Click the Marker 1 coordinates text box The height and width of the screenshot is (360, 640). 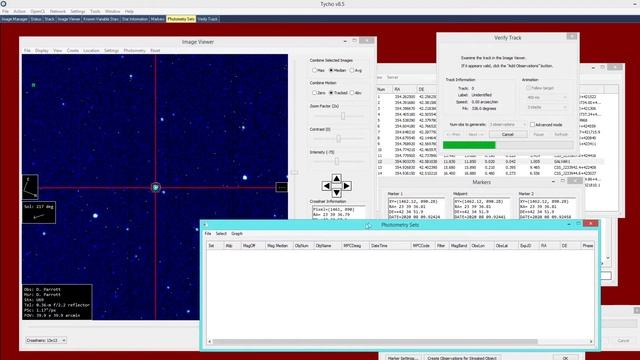(x=416, y=208)
